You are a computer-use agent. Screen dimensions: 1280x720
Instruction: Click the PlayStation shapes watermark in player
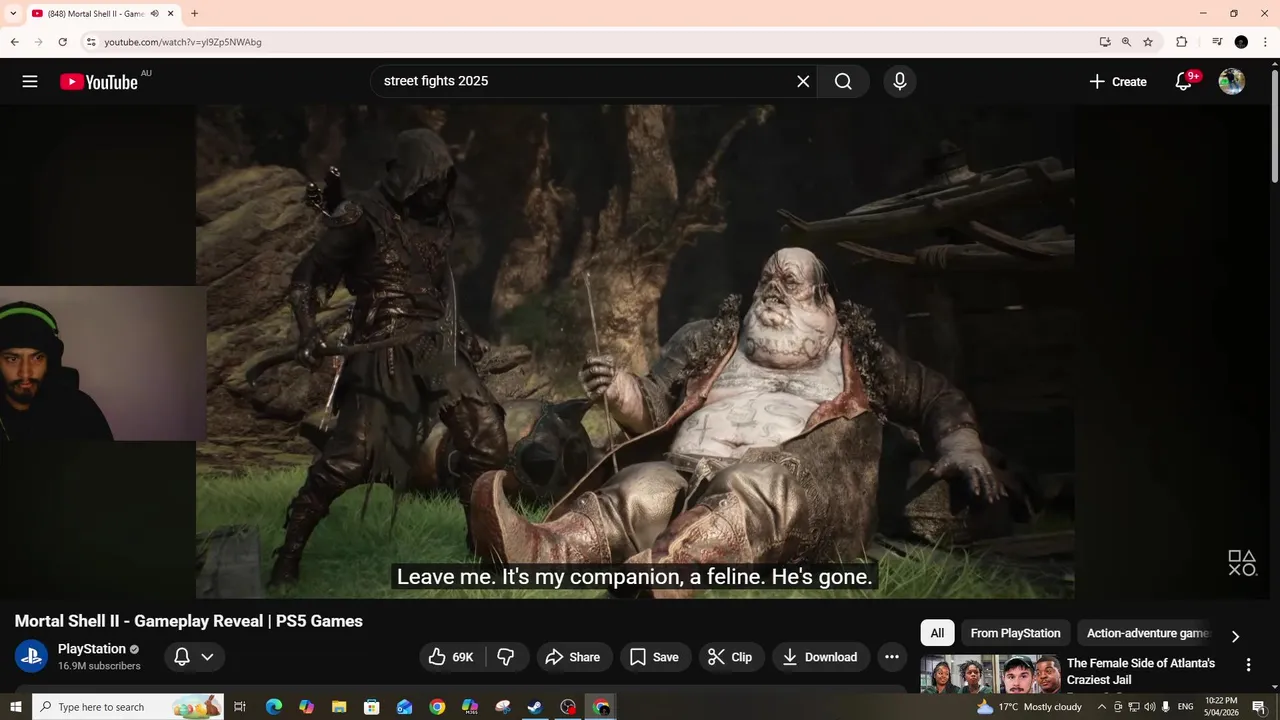pos(1242,563)
